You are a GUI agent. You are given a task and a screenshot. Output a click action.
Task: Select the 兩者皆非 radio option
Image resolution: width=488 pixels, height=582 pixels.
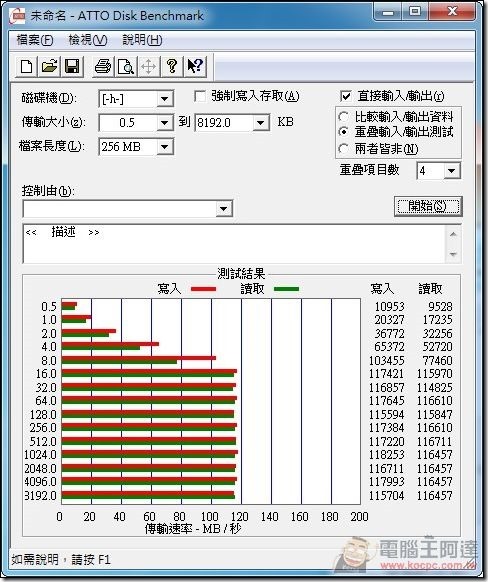pyautogui.click(x=343, y=149)
